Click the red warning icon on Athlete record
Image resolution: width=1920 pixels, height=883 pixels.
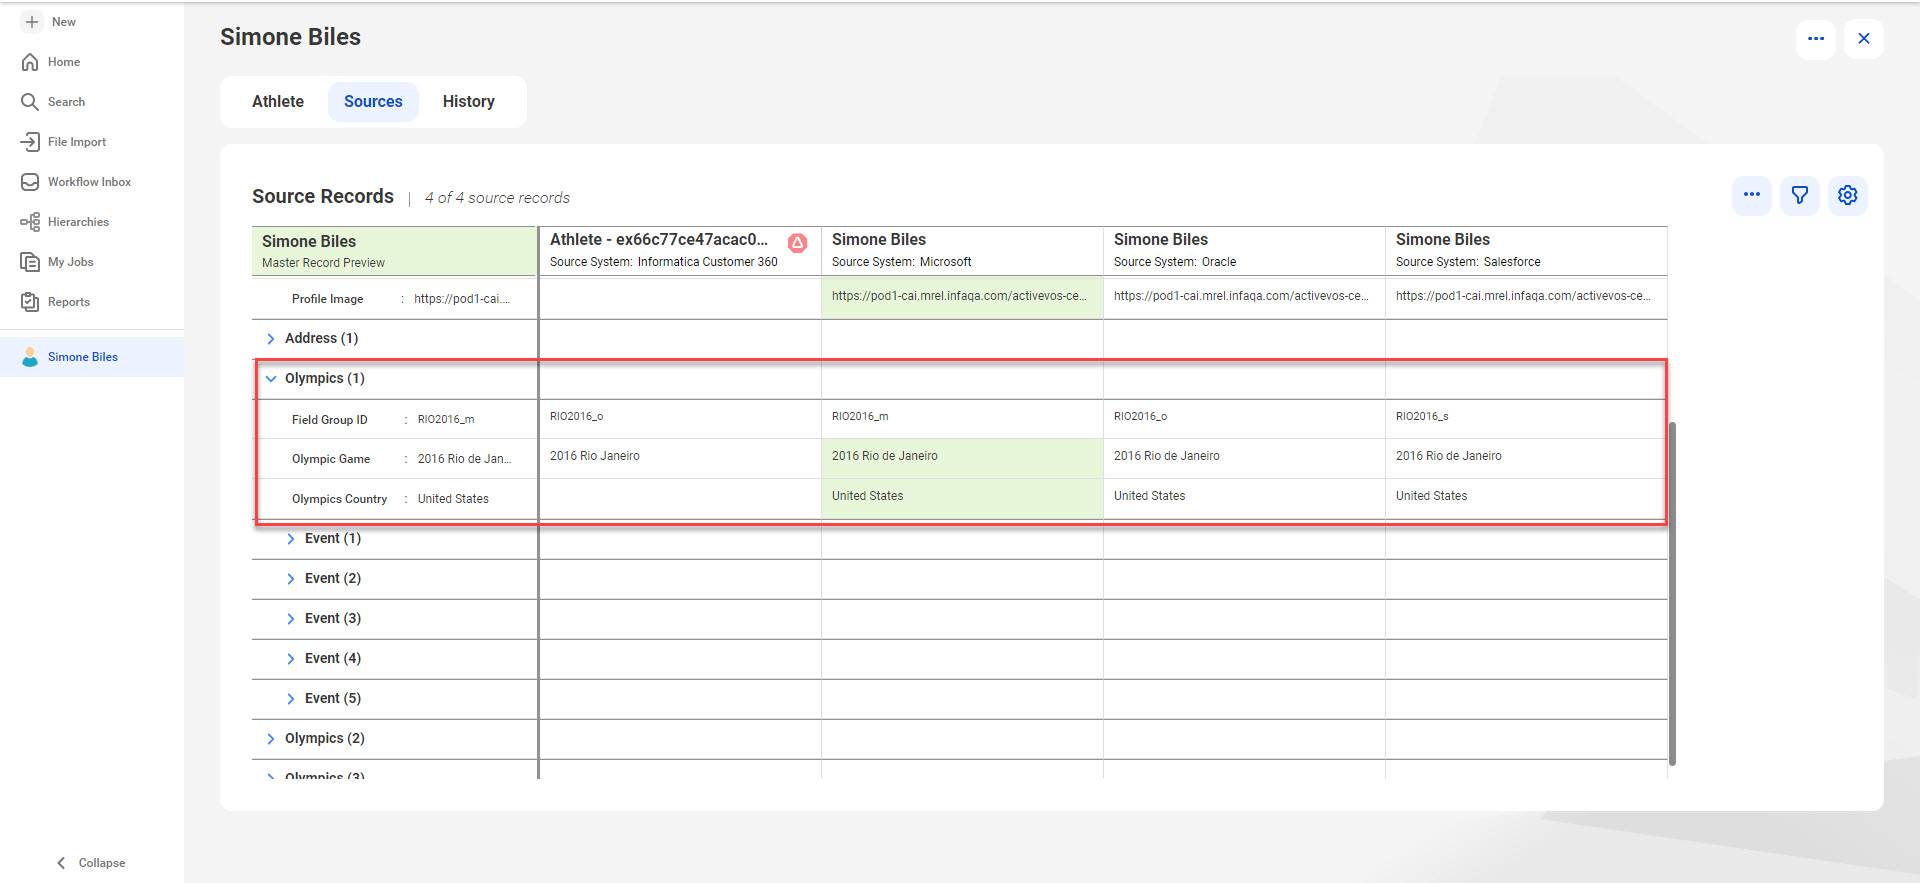coord(798,242)
